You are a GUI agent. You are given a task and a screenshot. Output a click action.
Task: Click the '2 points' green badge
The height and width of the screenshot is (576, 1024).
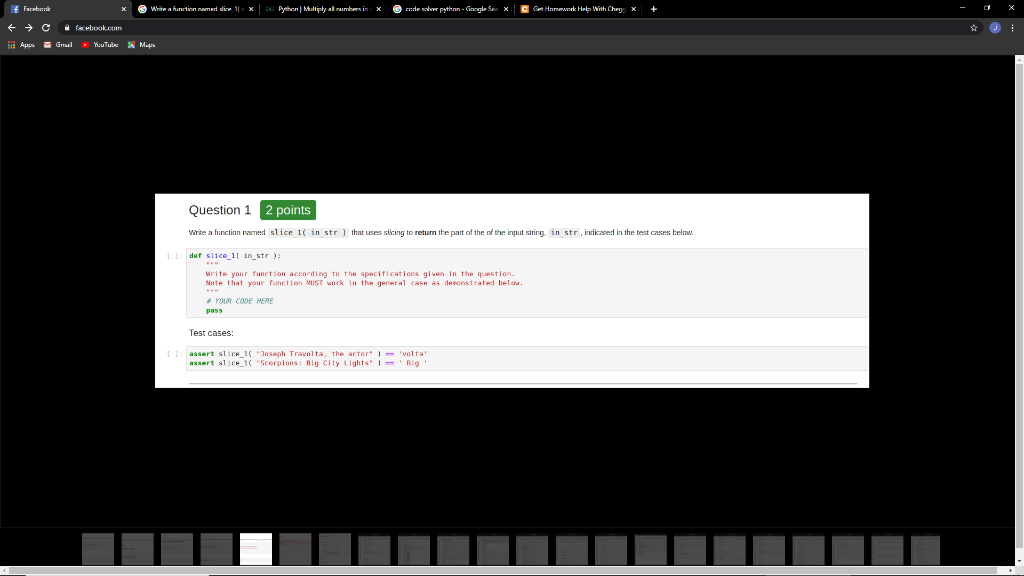point(288,210)
